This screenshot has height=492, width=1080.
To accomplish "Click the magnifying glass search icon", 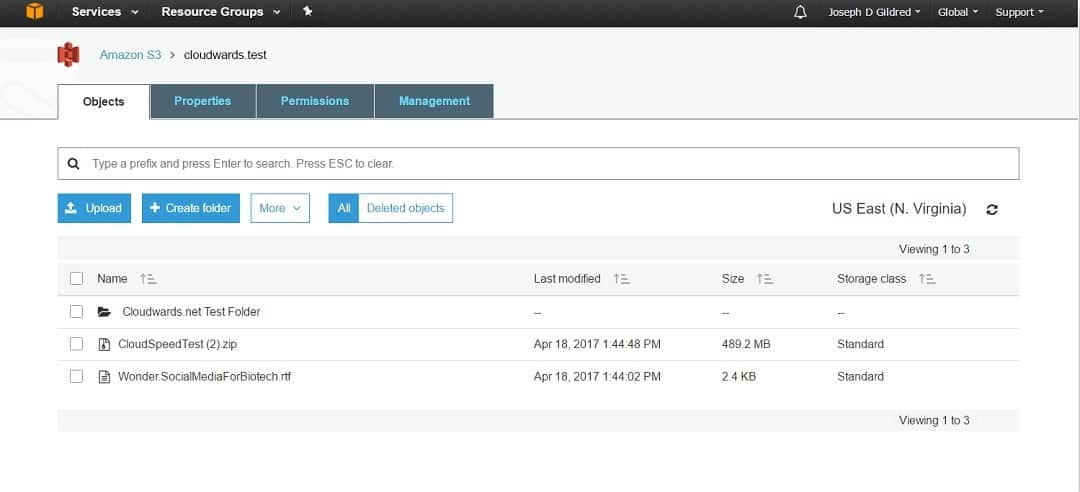I will (73, 164).
